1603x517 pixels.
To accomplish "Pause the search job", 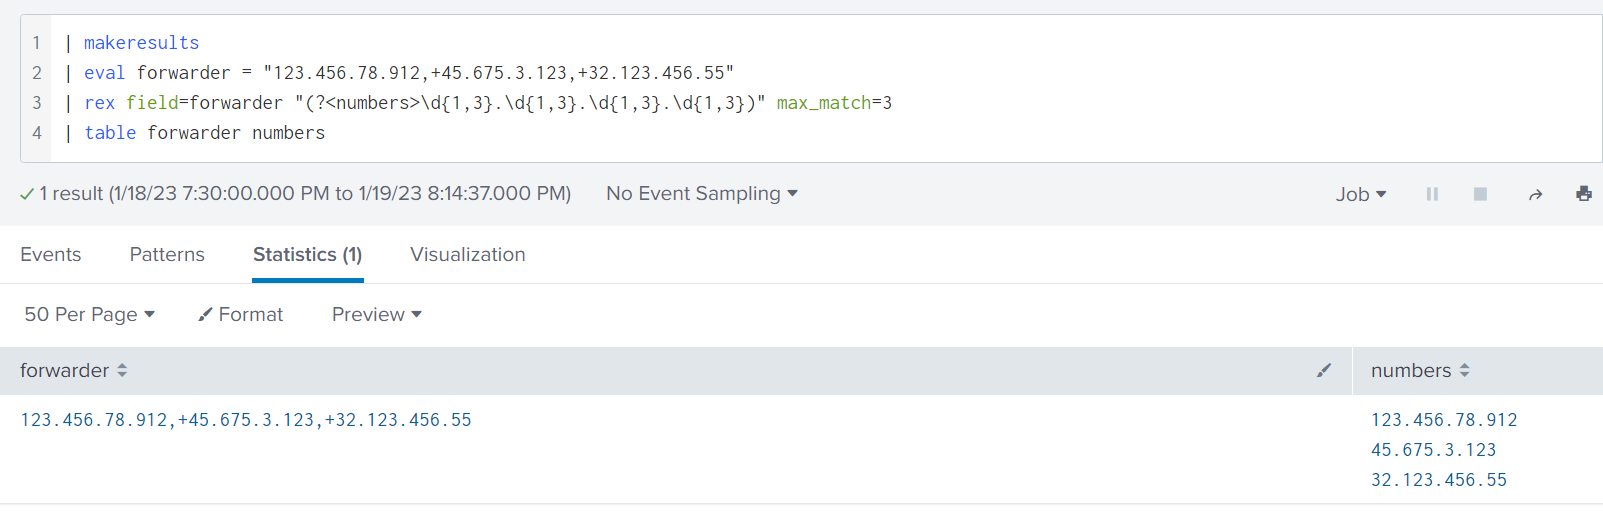I will (x=1432, y=194).
